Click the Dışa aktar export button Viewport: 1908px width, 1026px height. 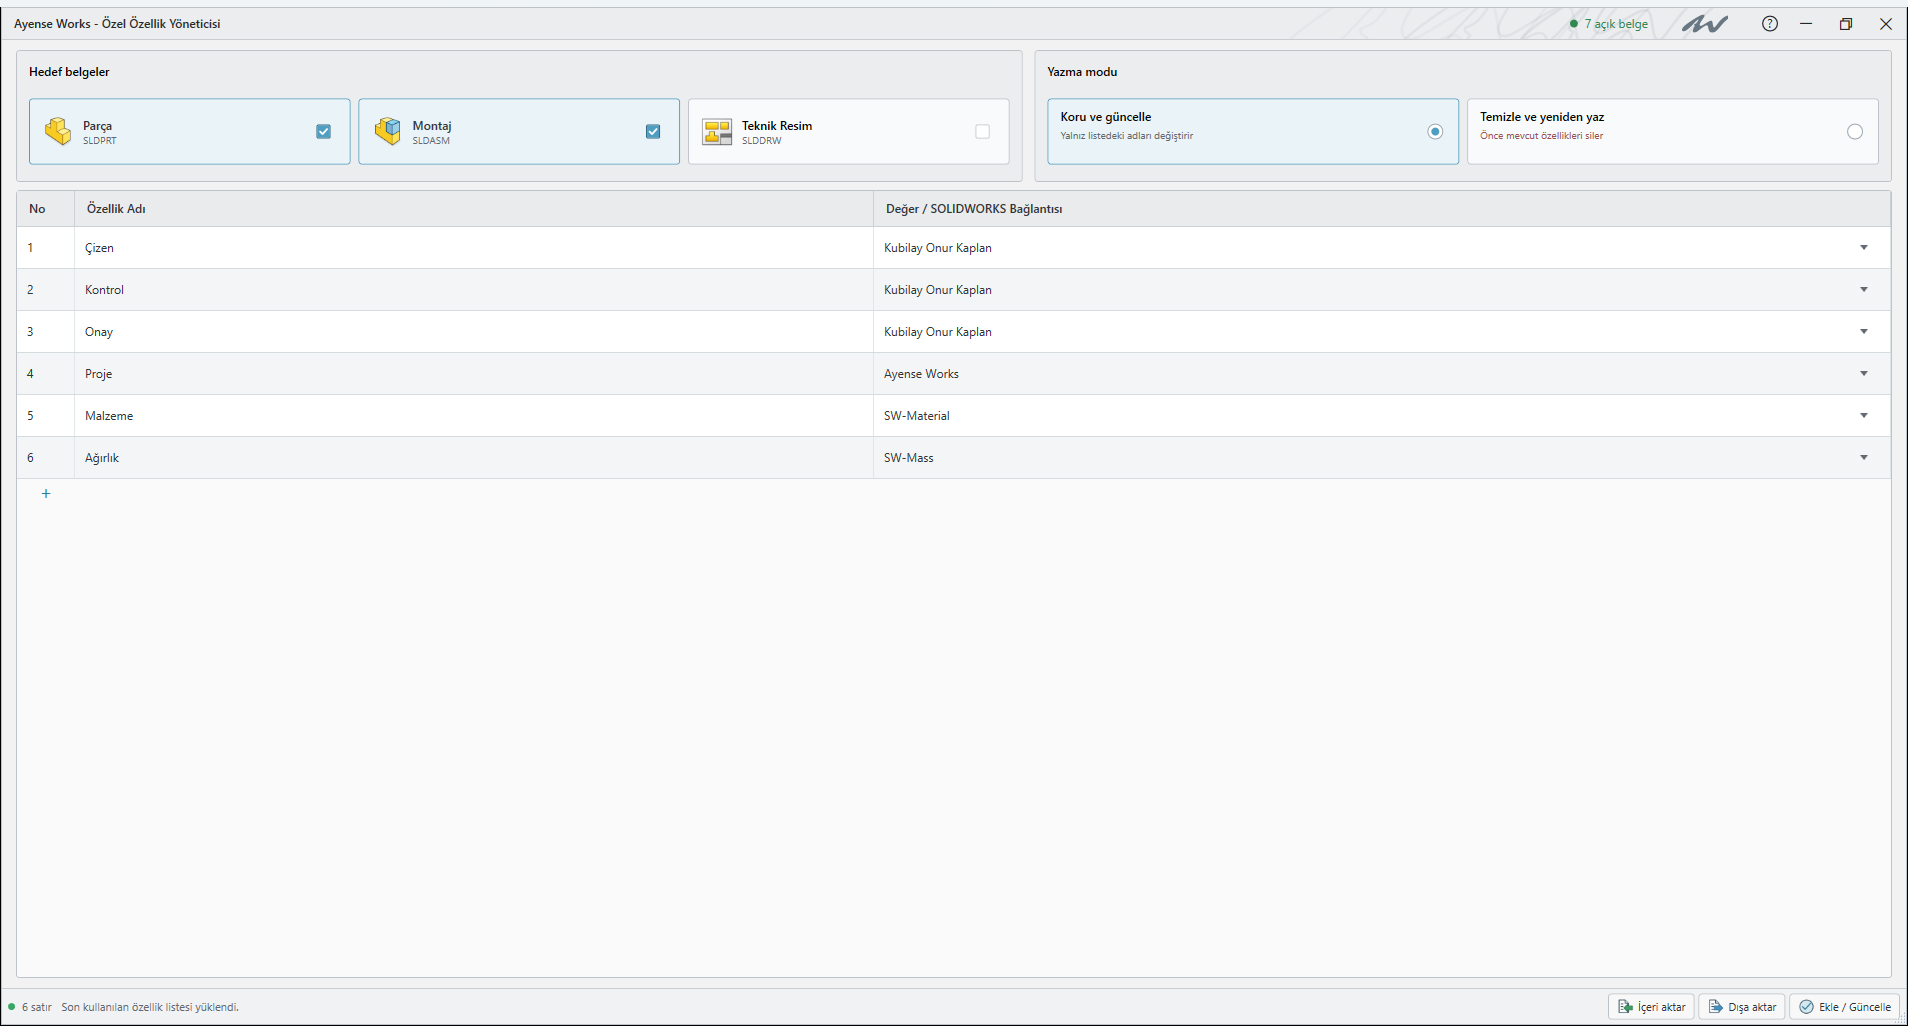[x=1742, y=1007]
